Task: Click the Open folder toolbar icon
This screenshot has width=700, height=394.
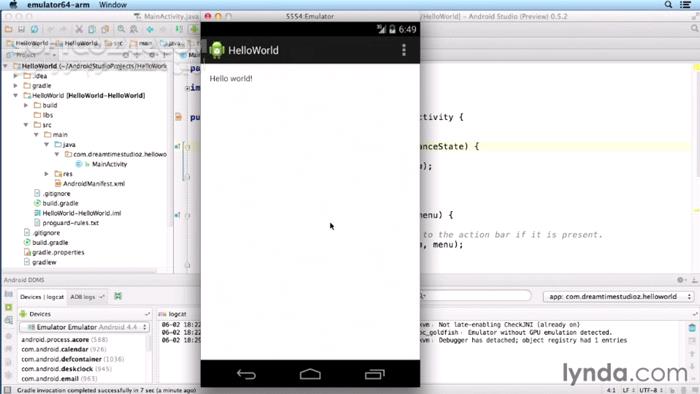Action: (x=8, y=29)
